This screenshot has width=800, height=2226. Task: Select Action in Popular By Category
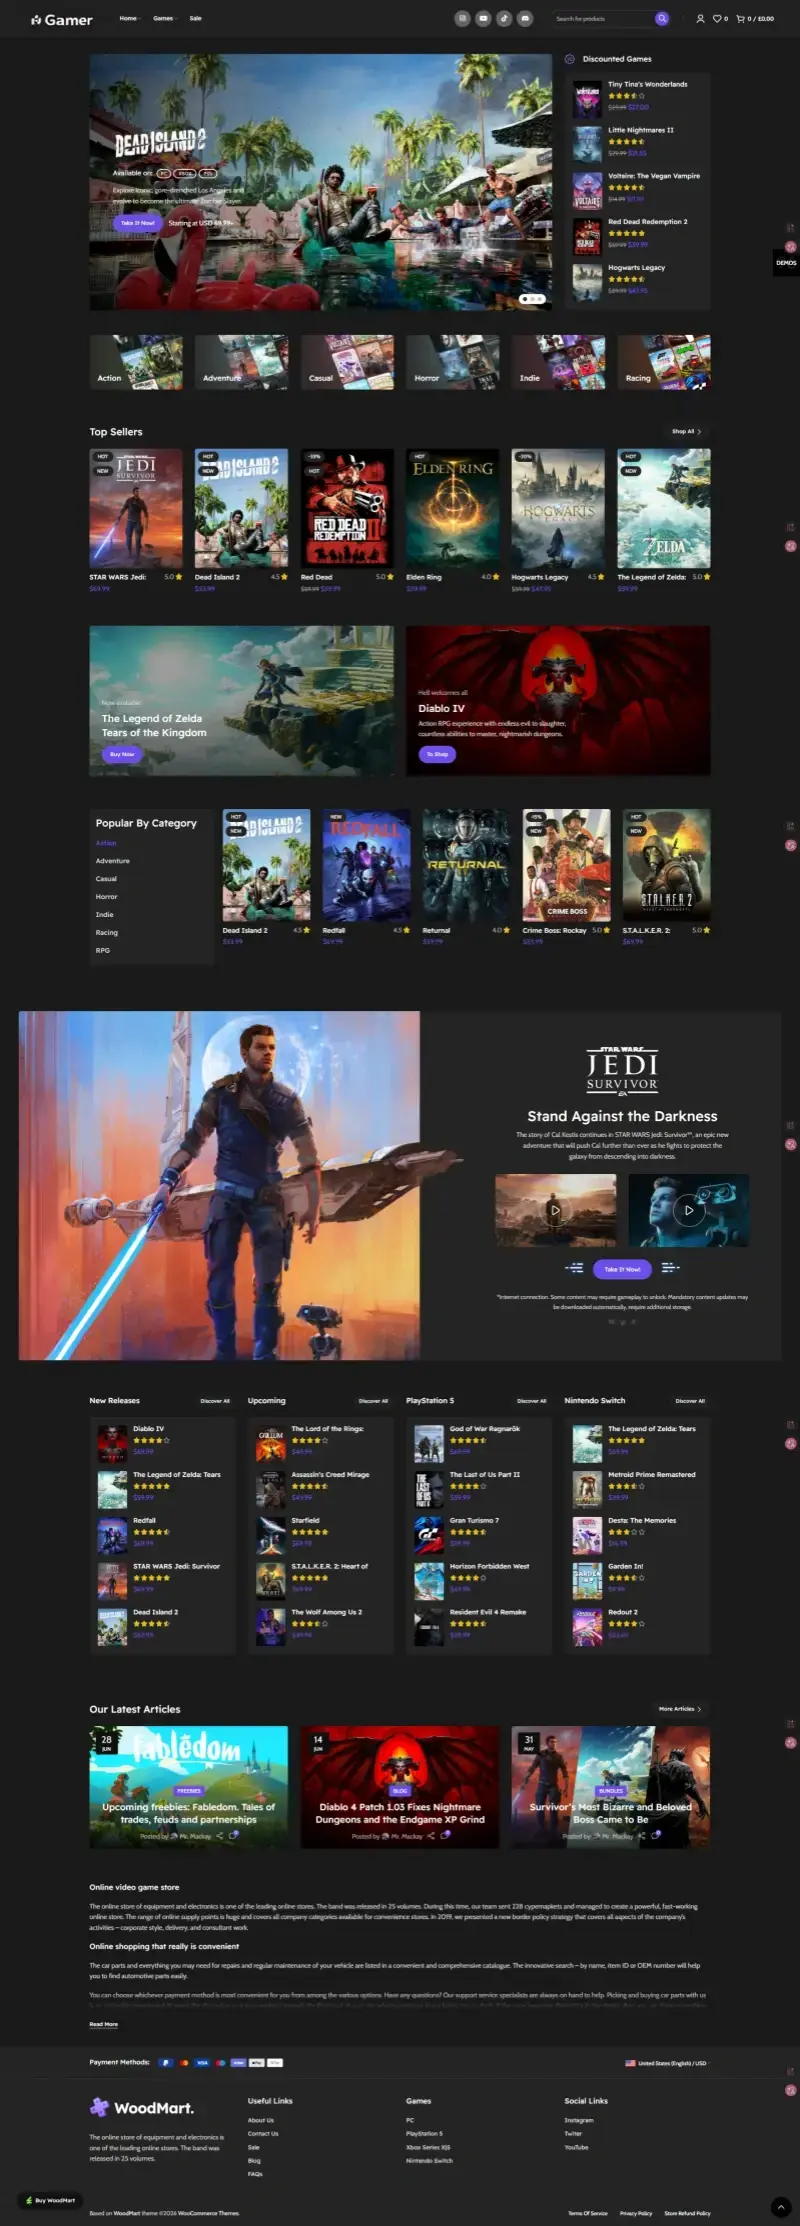pos(106,843)
